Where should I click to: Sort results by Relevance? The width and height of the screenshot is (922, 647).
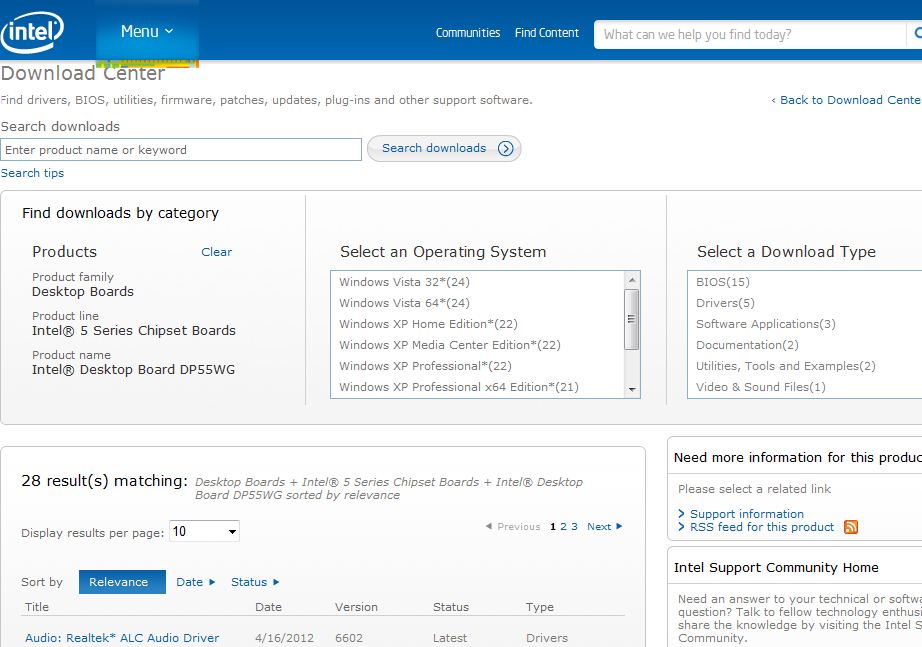pos(122,582)
